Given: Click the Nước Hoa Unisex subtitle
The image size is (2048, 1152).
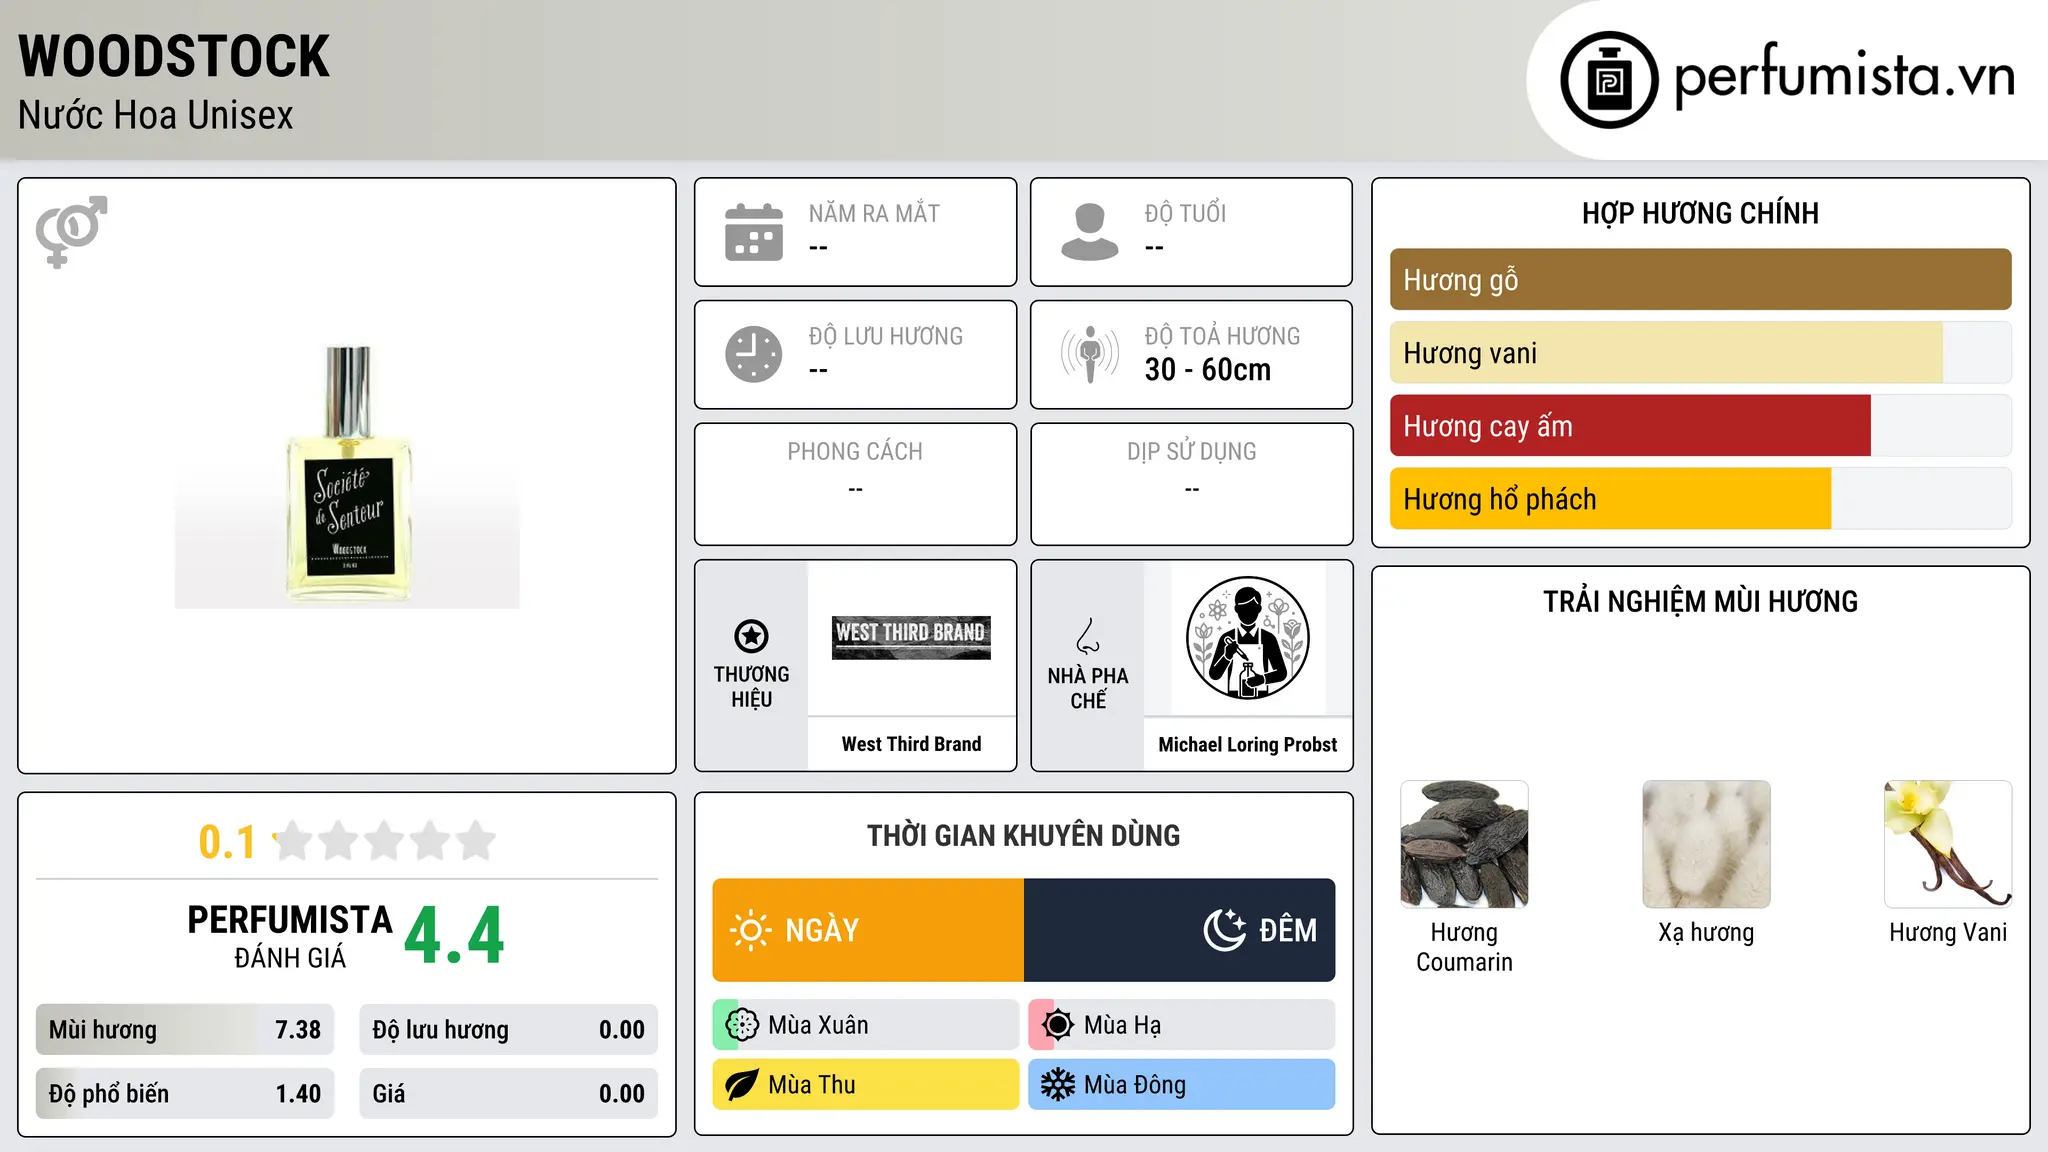Looking at the screenshot, I should 156,115.
